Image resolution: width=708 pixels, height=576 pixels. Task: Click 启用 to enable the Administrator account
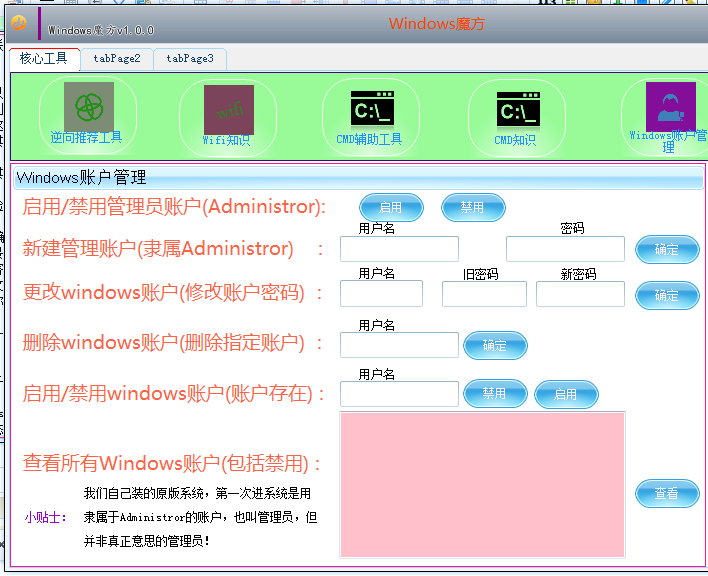[x=391, y=207]
